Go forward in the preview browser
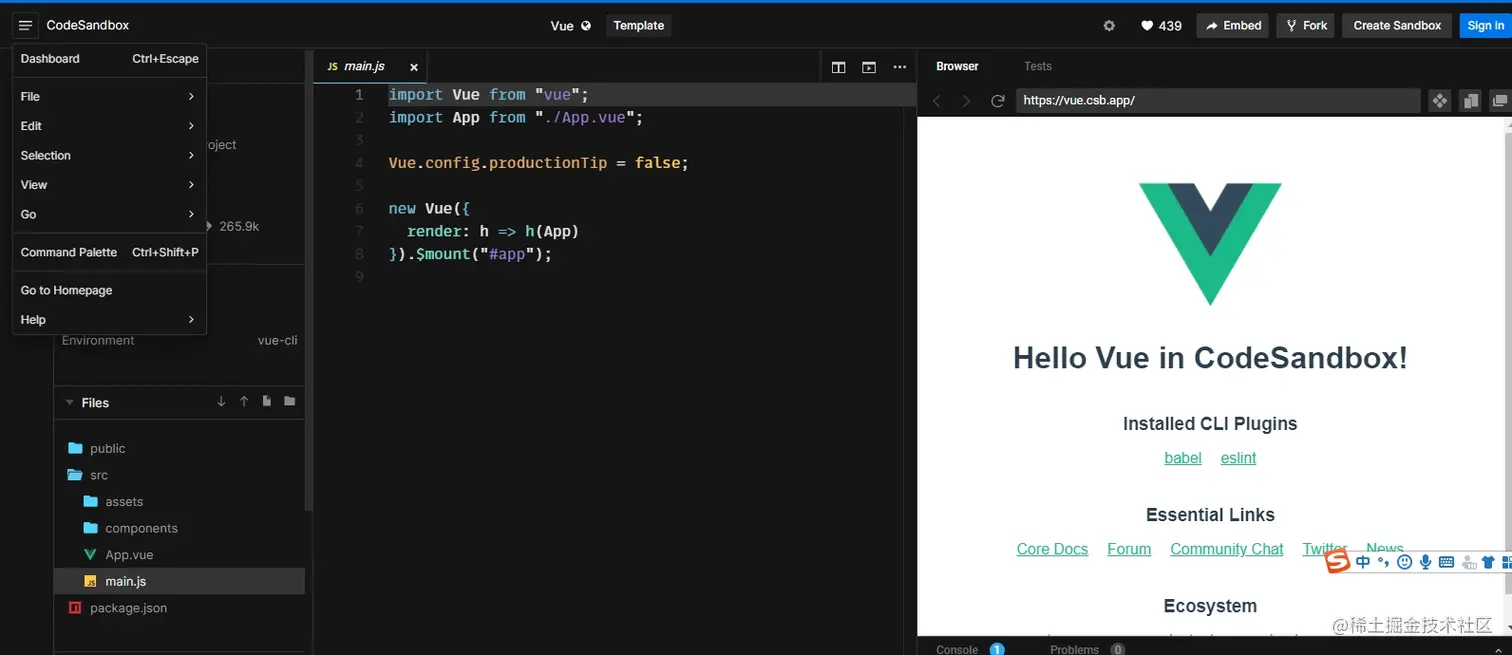 (x=966, y=101)
